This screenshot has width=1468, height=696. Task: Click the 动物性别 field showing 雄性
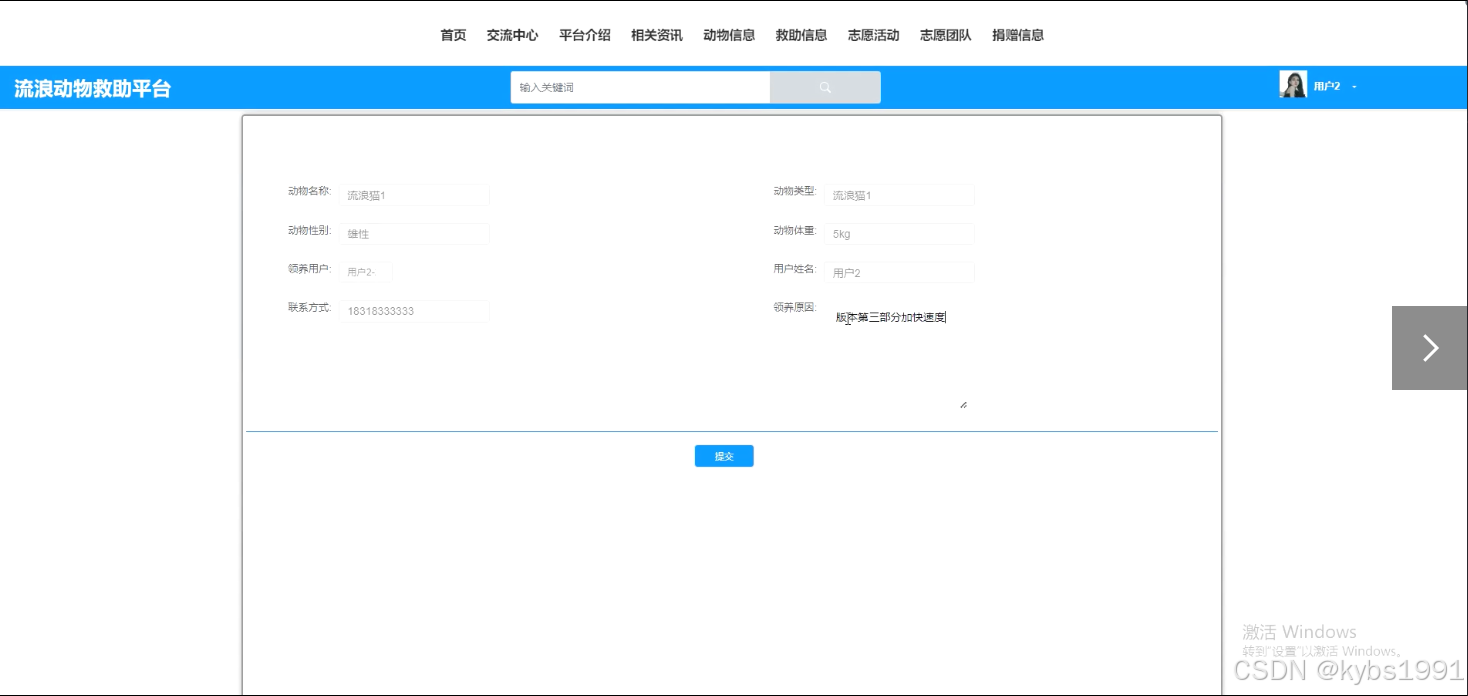tap(414, 233)
